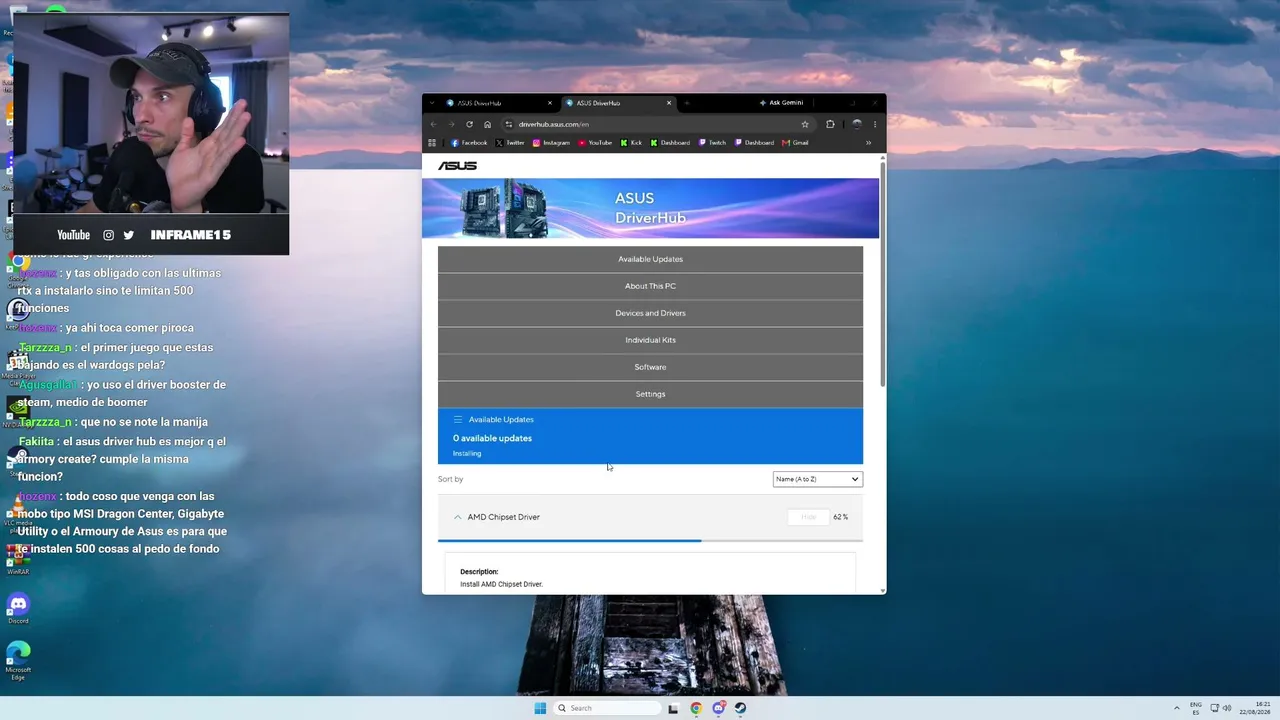This screenshot has height=720, width=1280.
Task: Click the Instagram icon on the webcam overlay
Action: [108, 235]
